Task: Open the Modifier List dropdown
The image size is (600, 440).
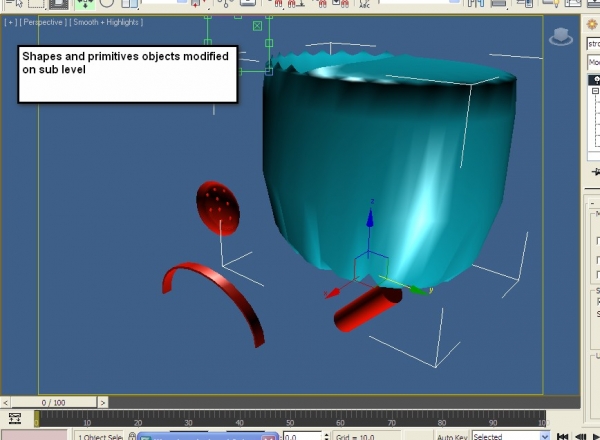Action: click(x=593, y=62)
